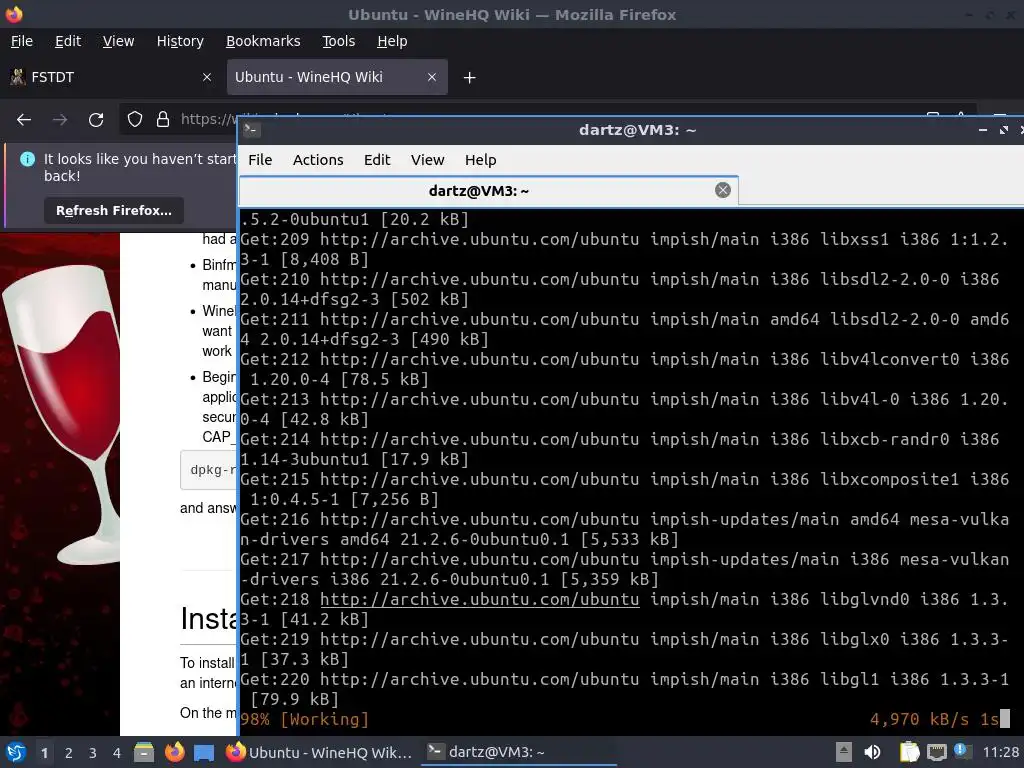The width and height of the screenshot is (1024, 768).
Task: Open the volume control tray icon
Action: pyautogui.click(x=872, y=752)
